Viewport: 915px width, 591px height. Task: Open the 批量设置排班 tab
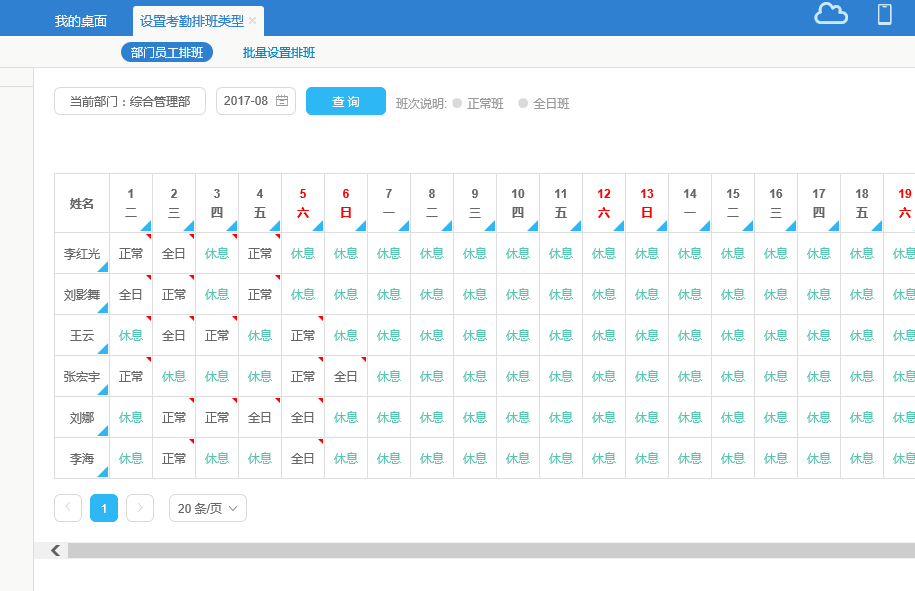pos(279,53)
